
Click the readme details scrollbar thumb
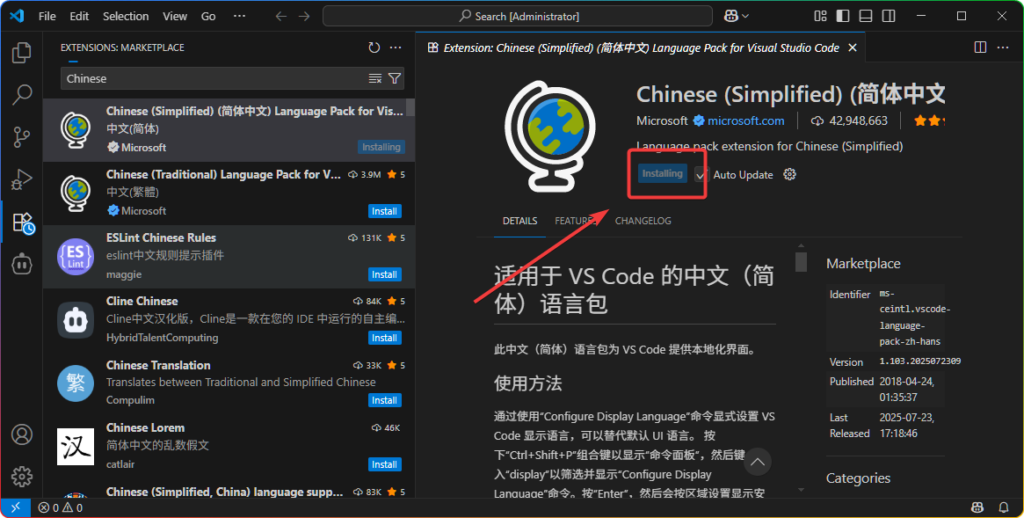(x=801, y=262)
